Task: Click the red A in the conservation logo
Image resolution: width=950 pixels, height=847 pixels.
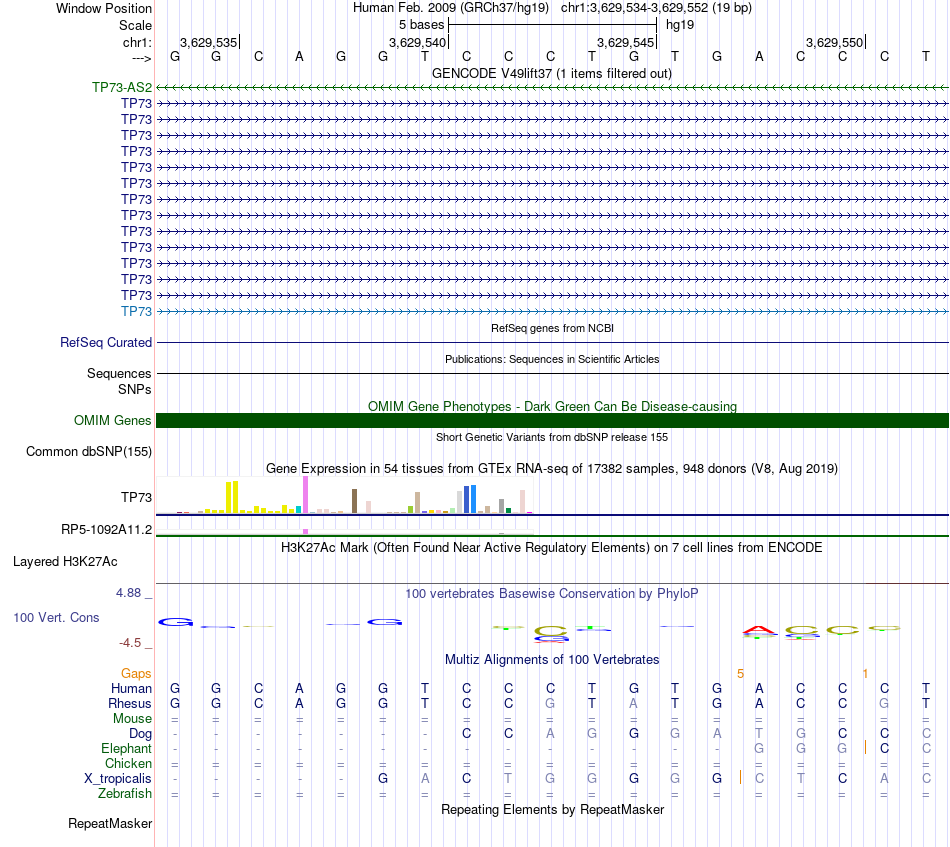Action: pyautogui.click(x=759, y=631)
